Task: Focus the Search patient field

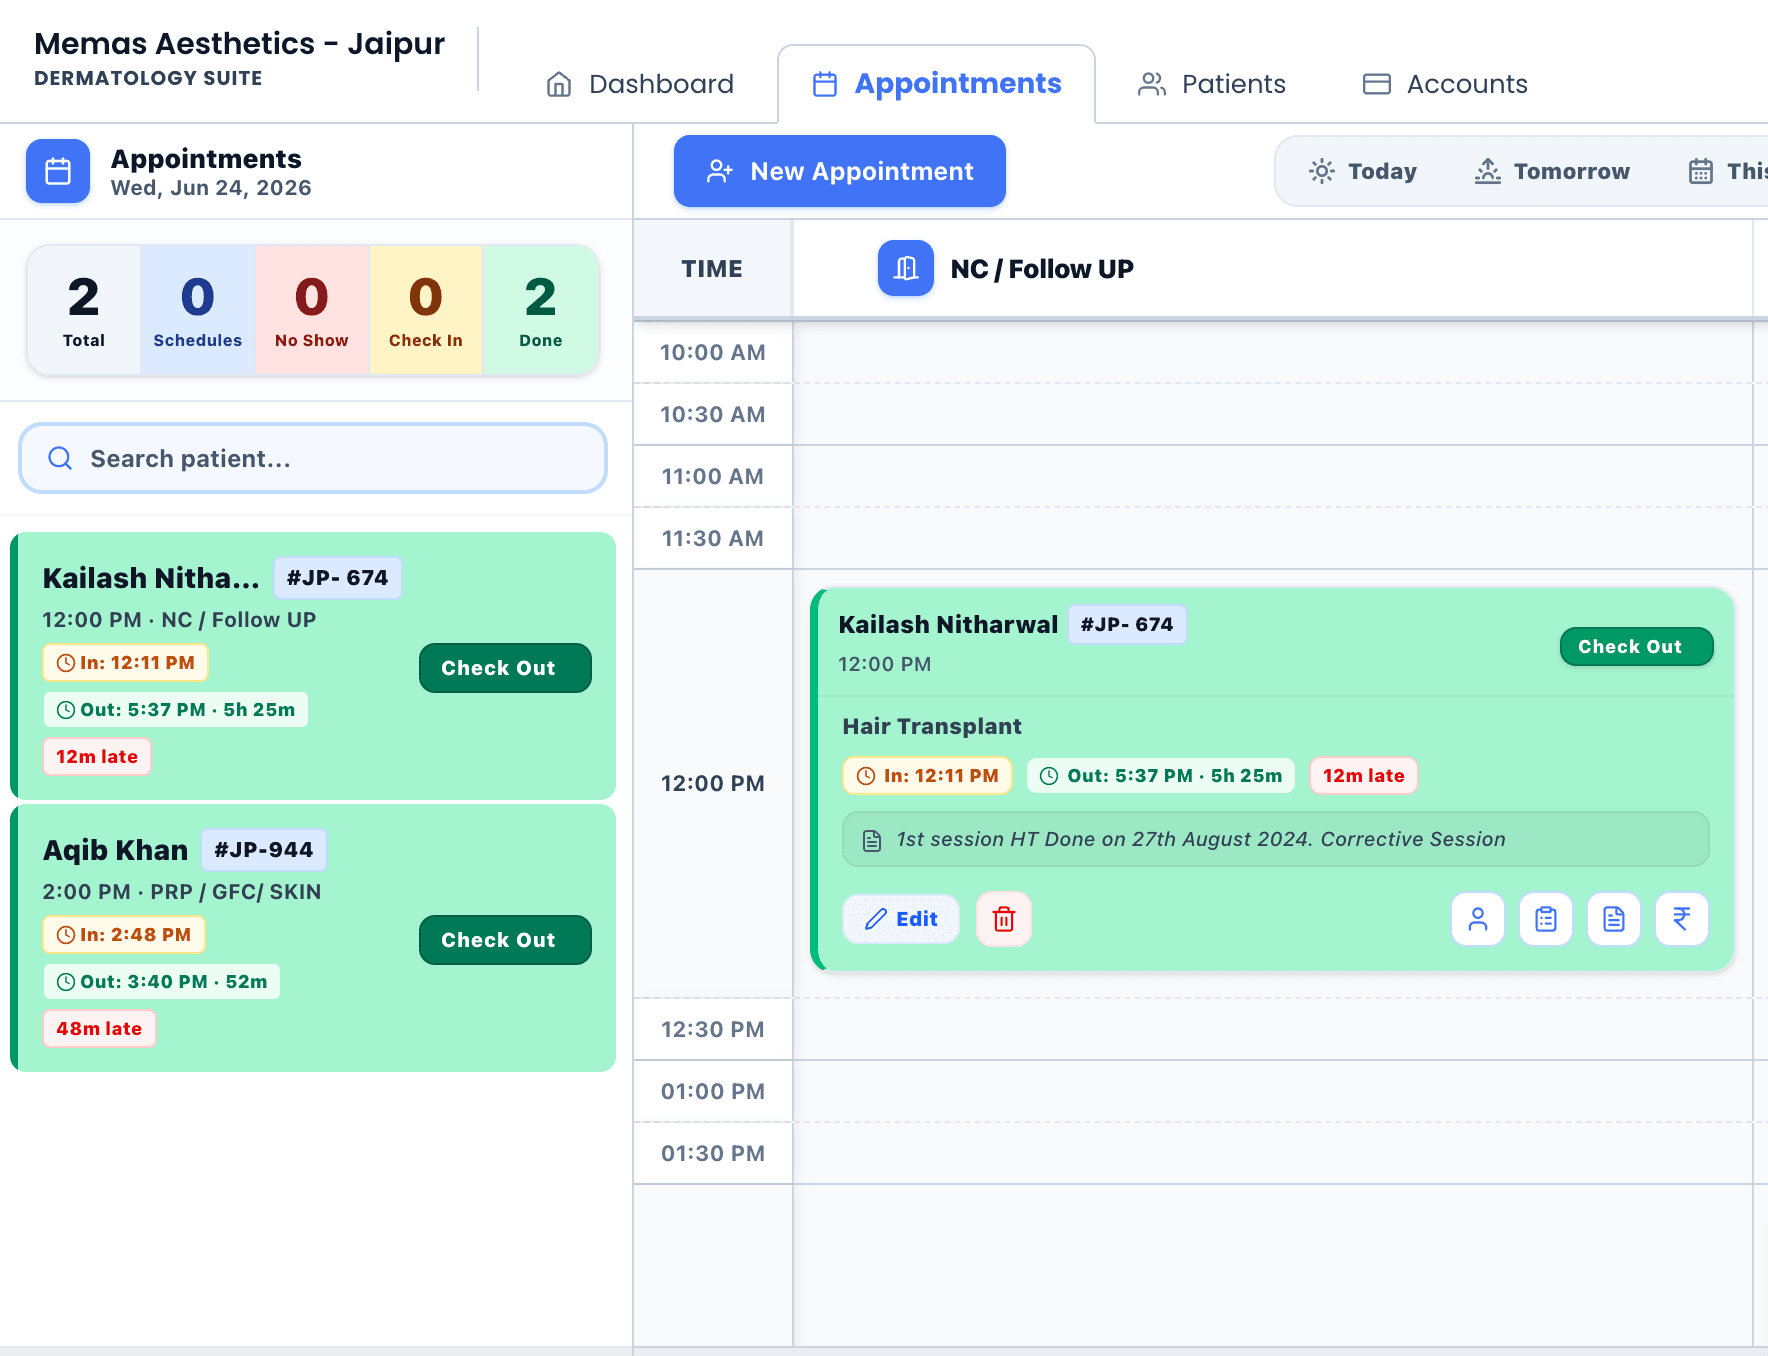Action: (313, 458)
